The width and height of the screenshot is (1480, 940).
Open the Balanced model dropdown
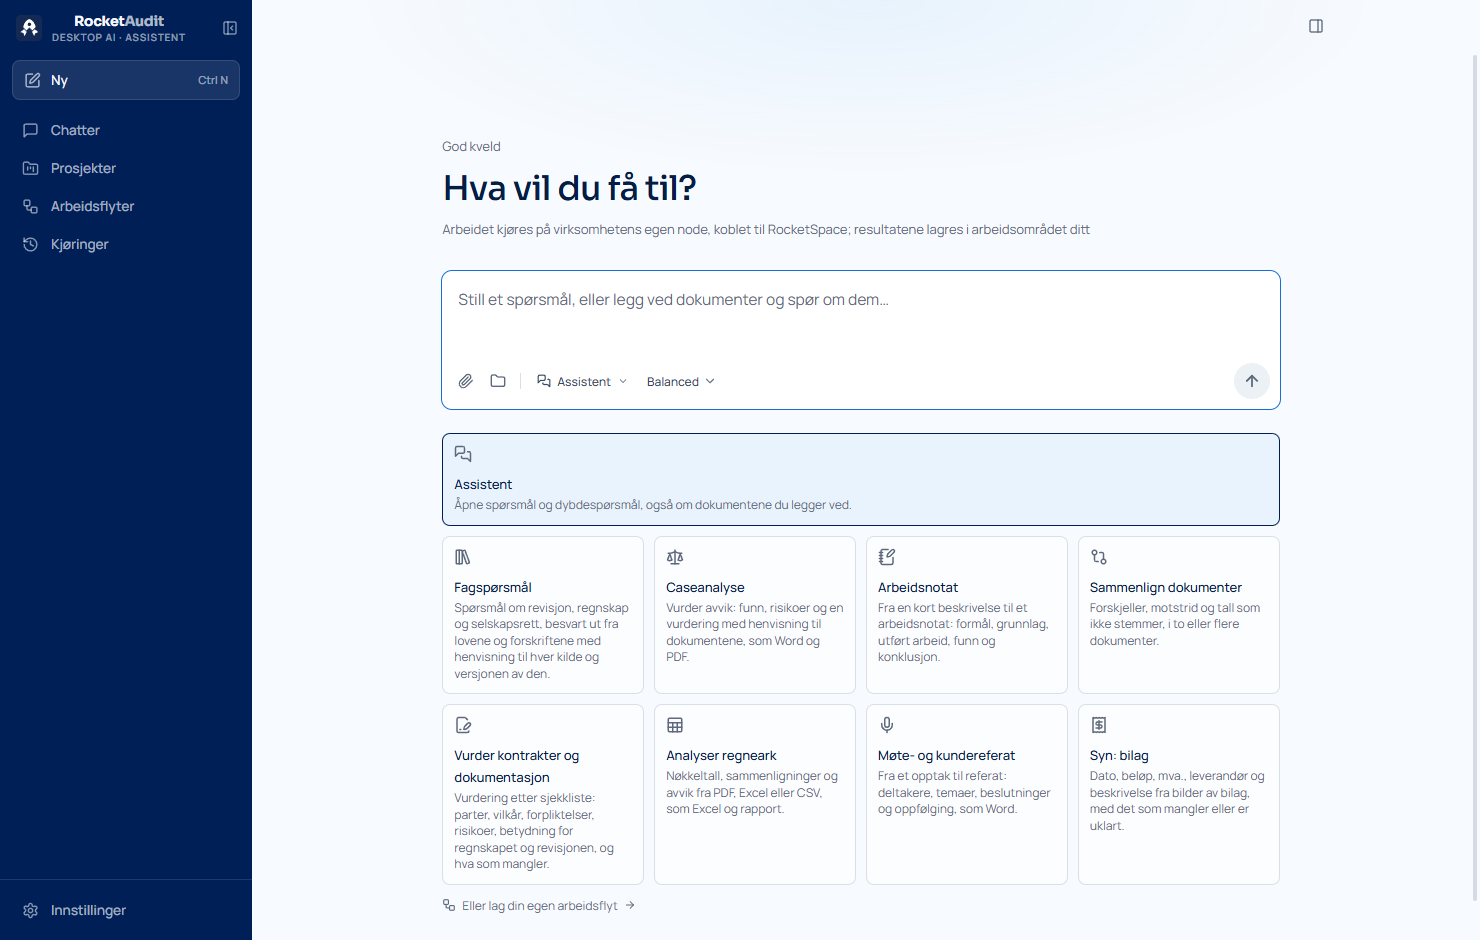coord(680,381)
